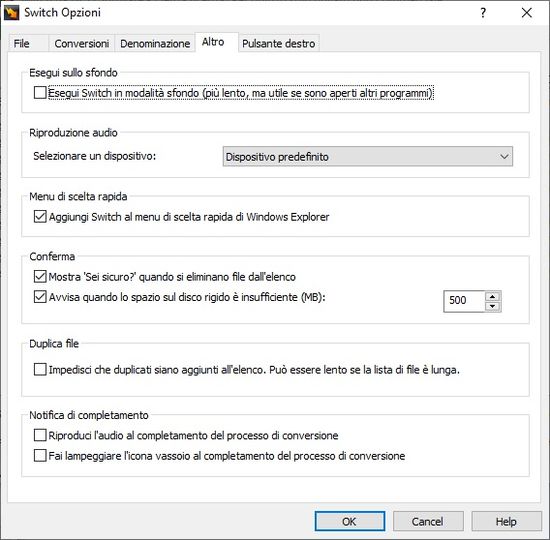Confirm settings with the OK button
The image size is (550, 540).
(350, 521)
